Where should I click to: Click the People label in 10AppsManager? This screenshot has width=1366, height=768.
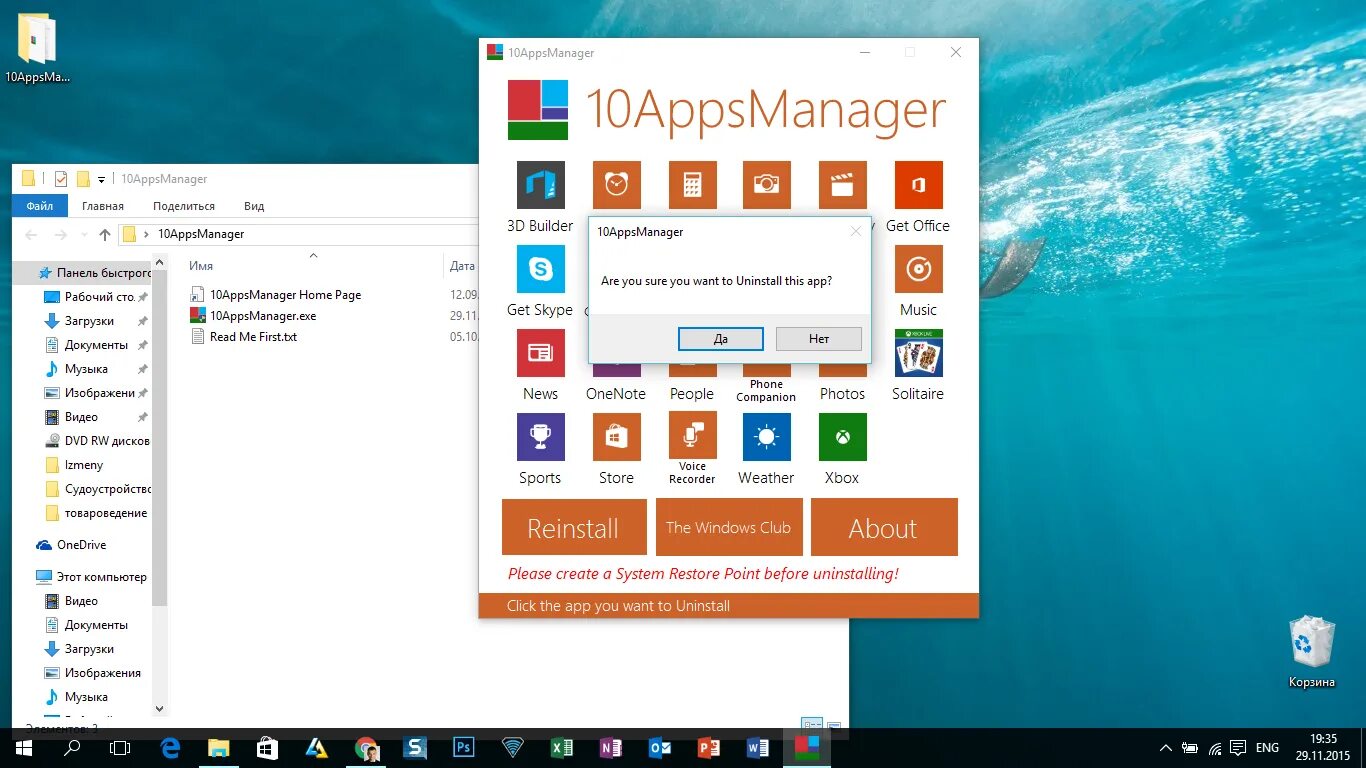692,394
